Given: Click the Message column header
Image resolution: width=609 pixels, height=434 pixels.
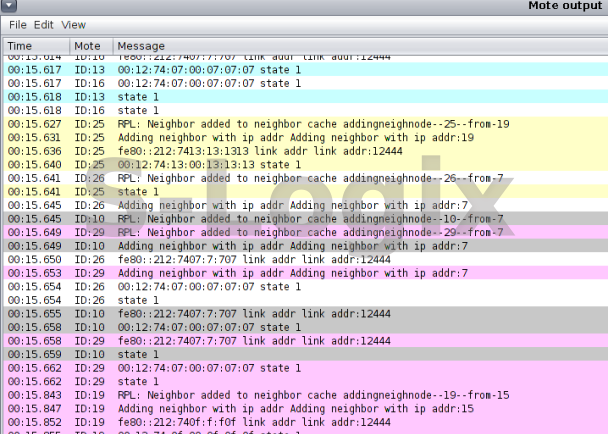Looking at the screenshot, I should pyautogui.click(x=360, y=46).
